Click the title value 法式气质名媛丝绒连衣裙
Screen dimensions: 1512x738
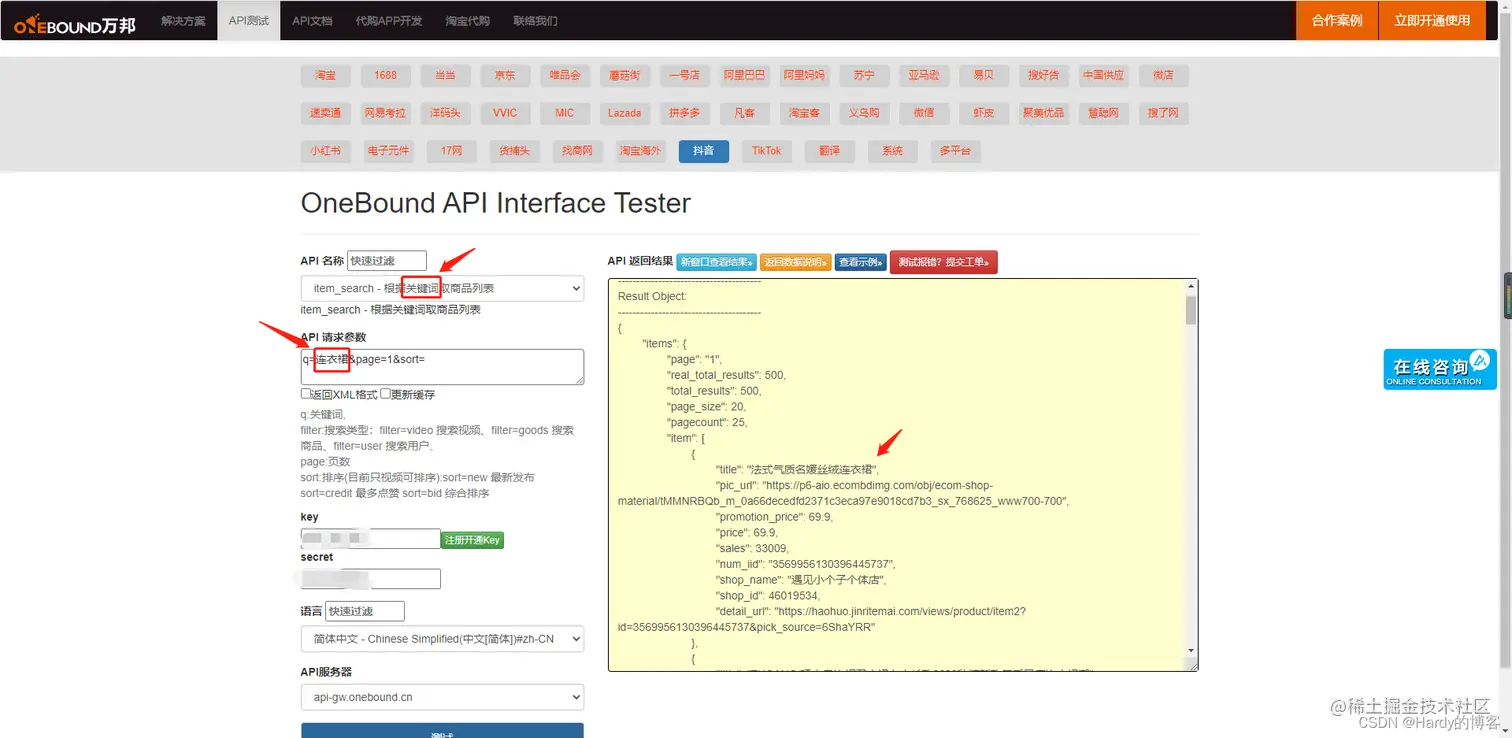point(812,470)
